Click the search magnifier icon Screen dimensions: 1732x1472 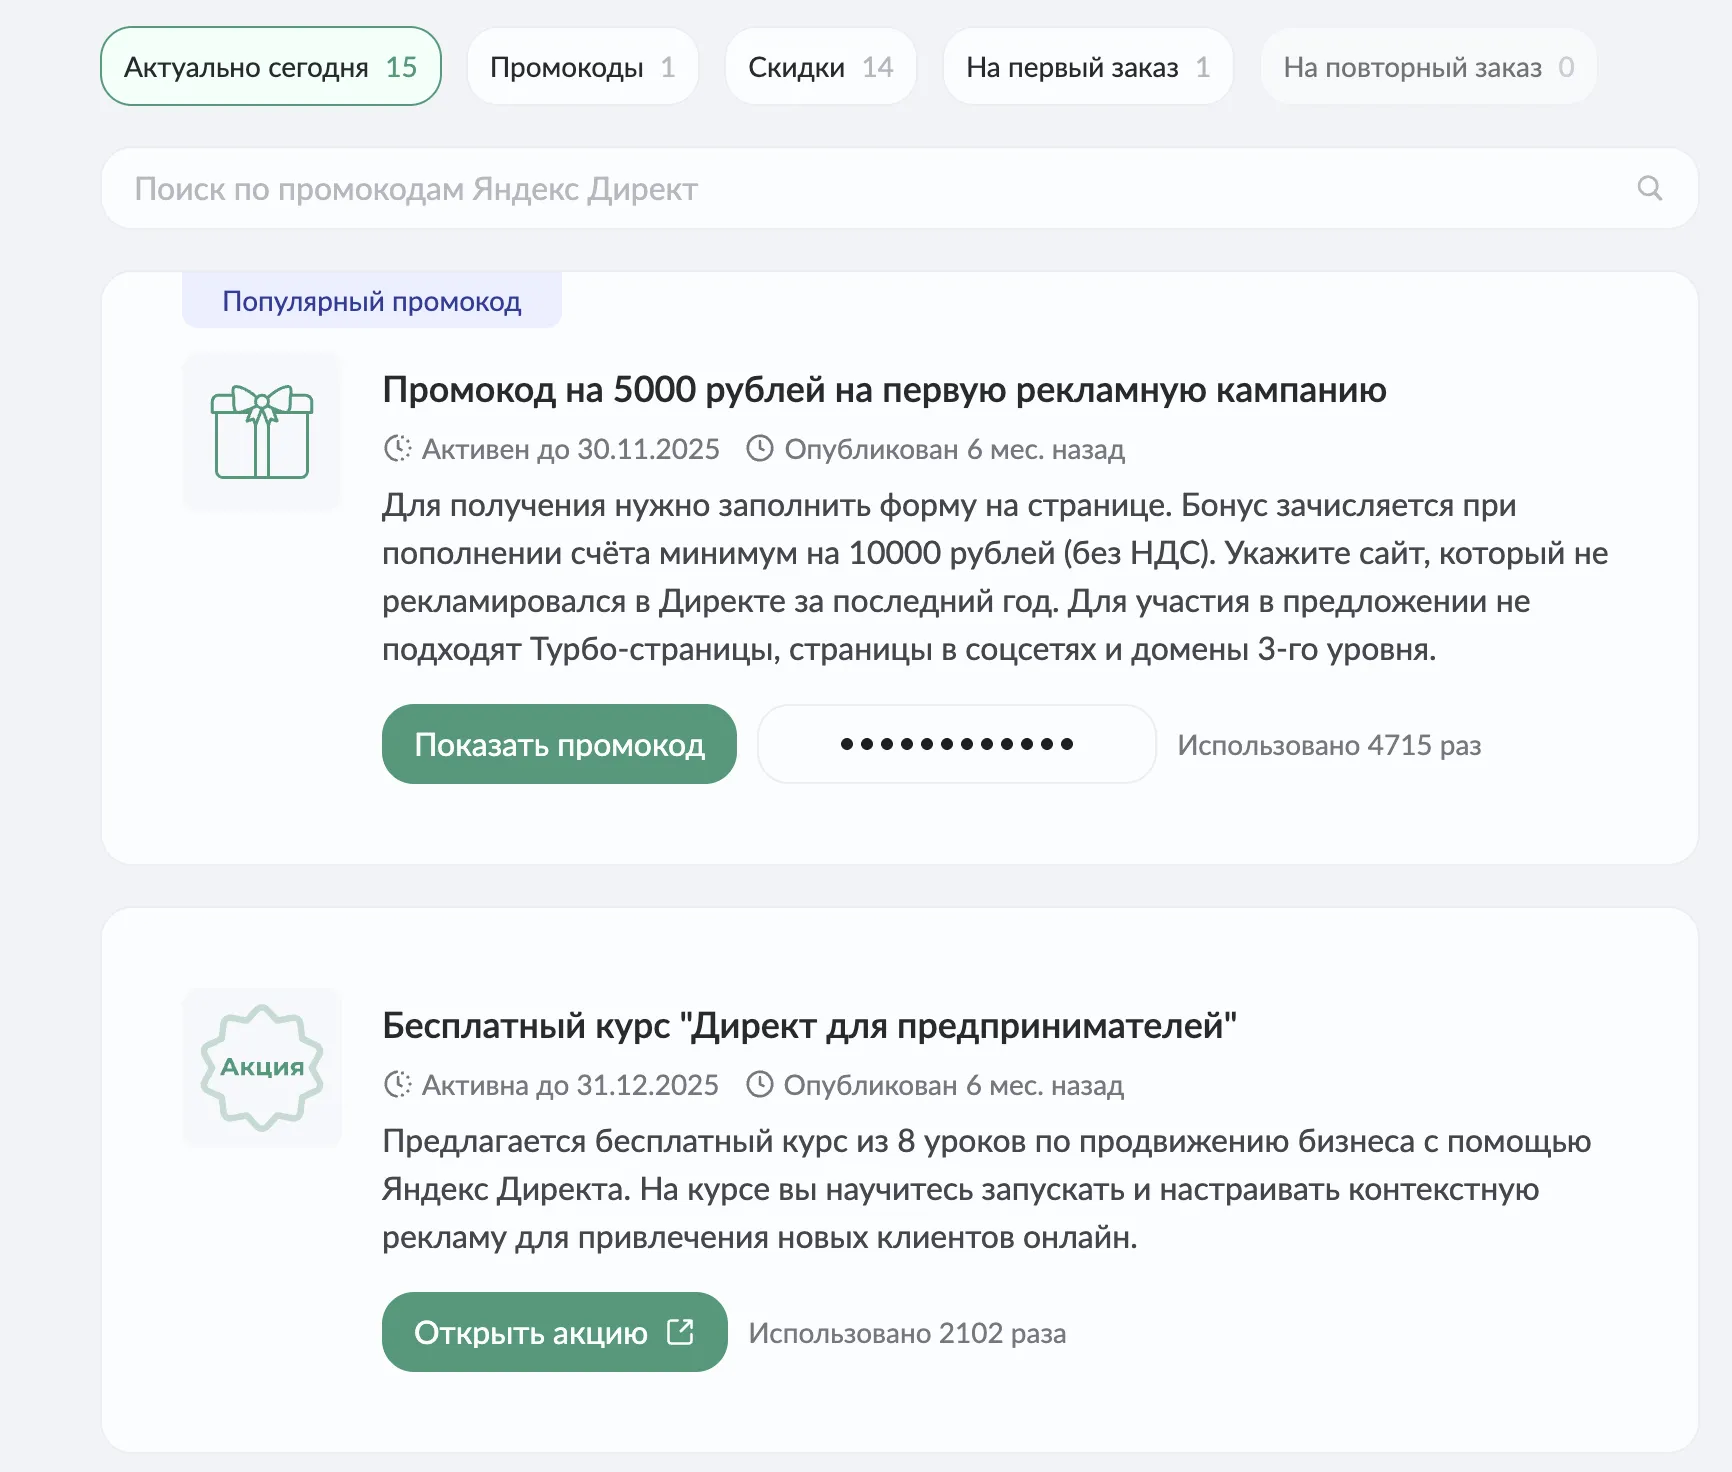[1648, 188]
